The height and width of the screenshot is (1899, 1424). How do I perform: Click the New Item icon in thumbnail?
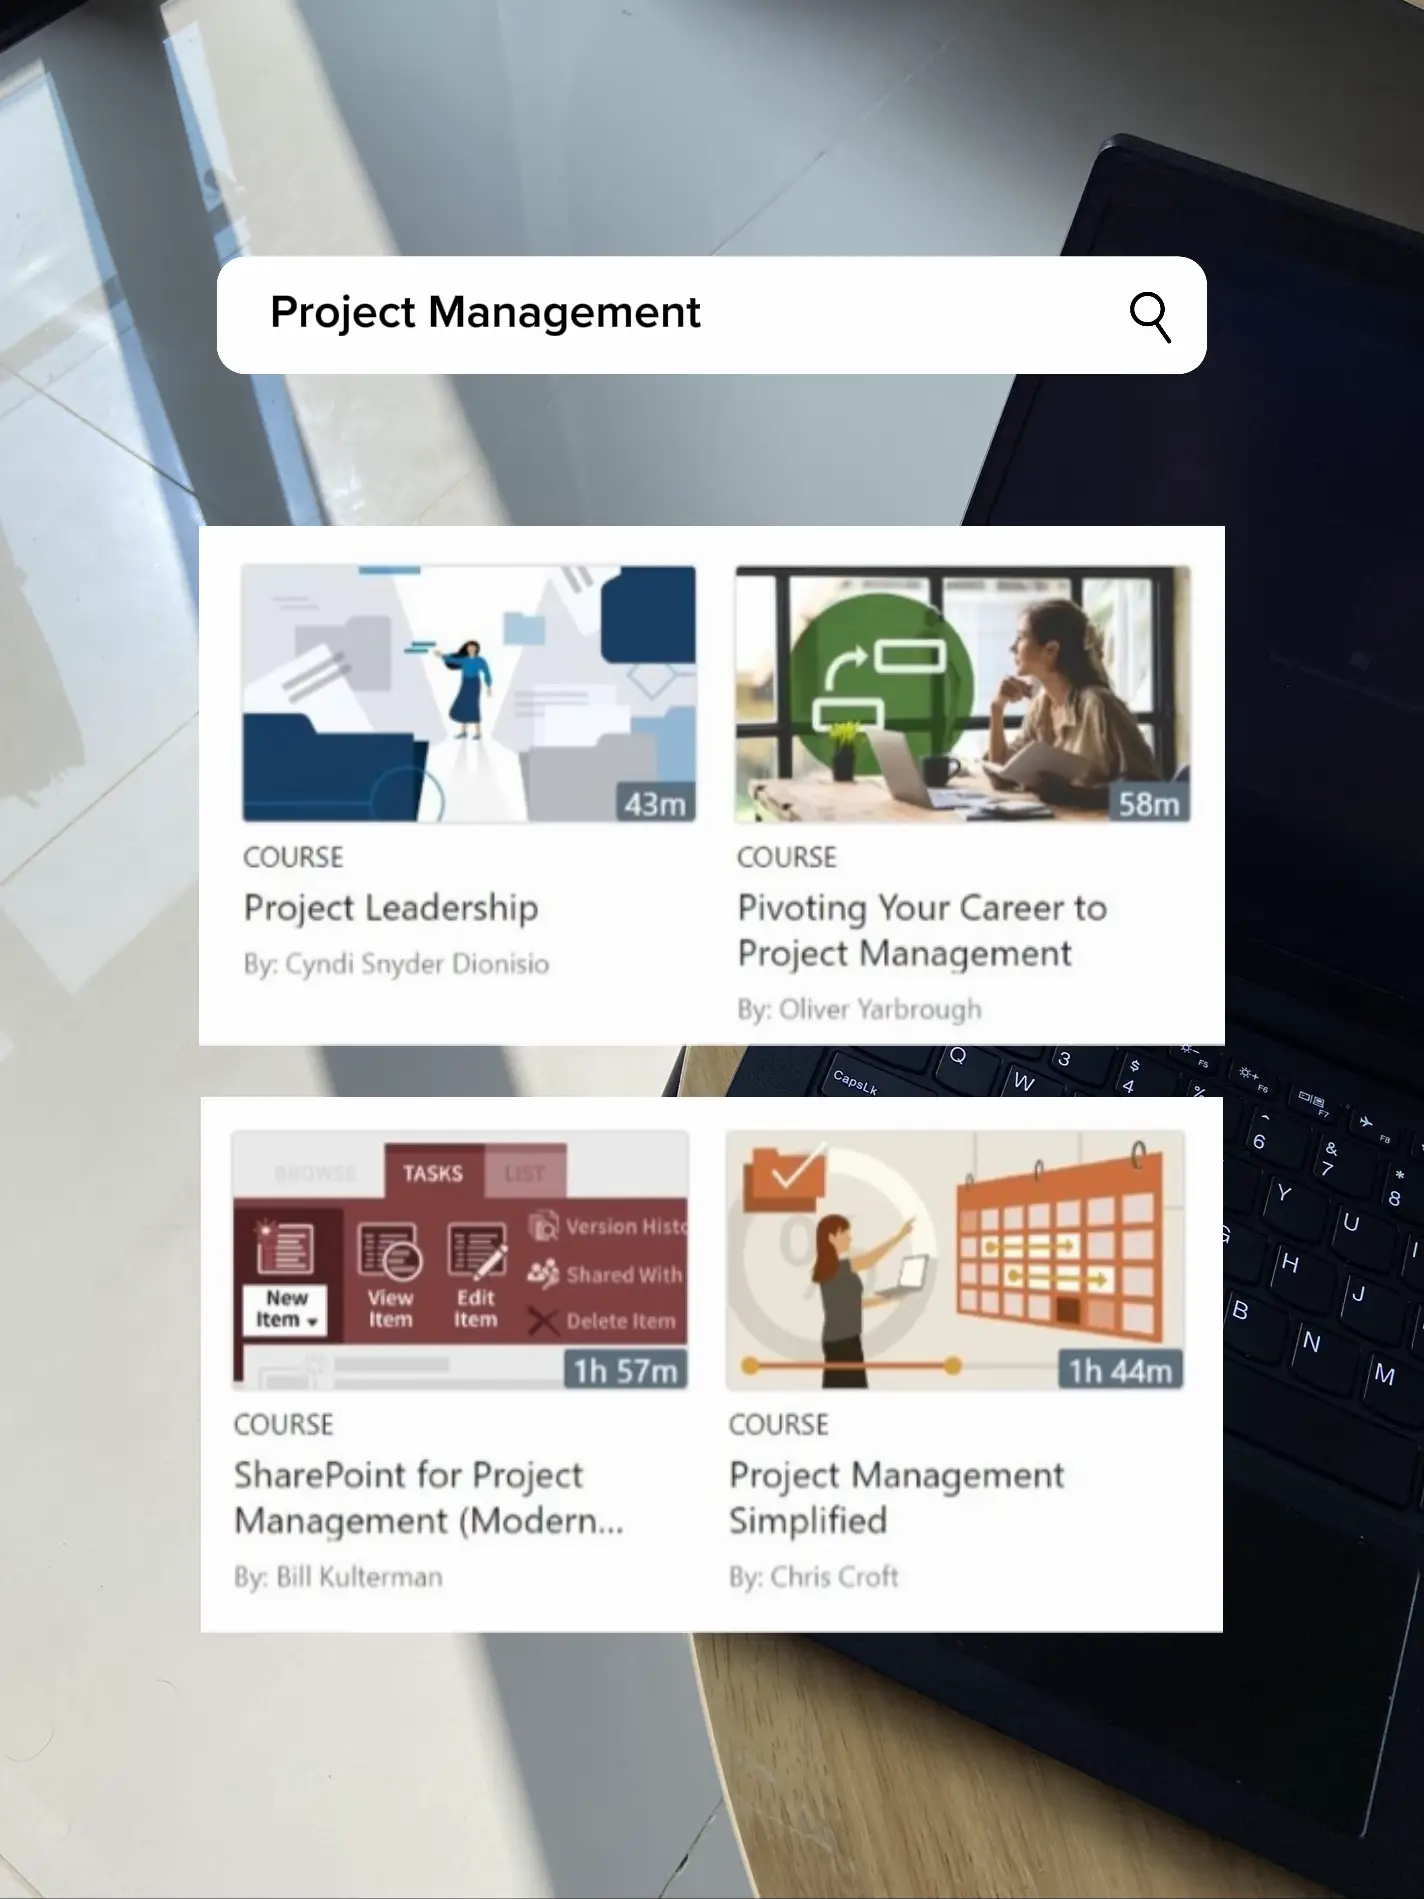click(x=286, y=1276)
